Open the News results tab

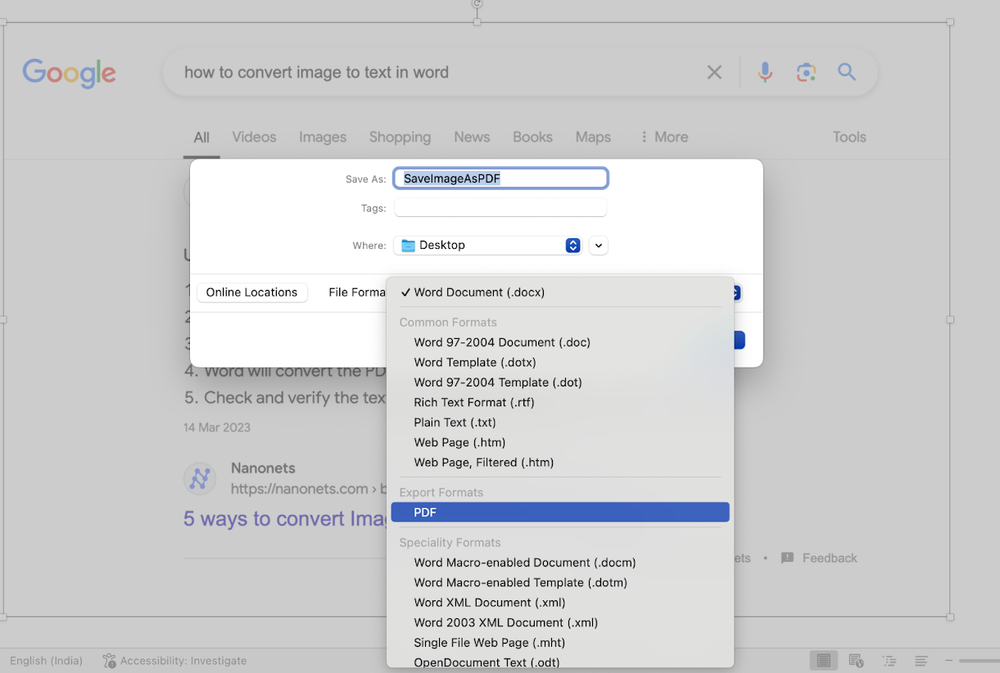[x=471, y=137]
